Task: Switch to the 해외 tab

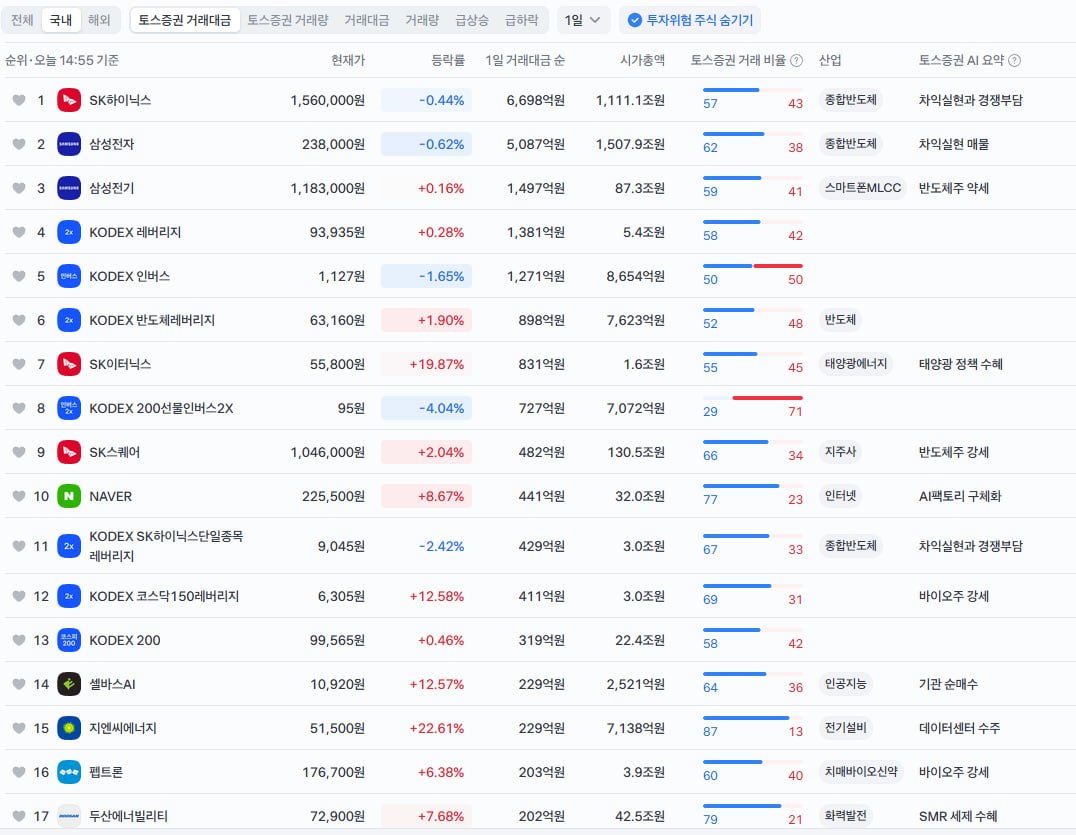Action: (99, 20)
